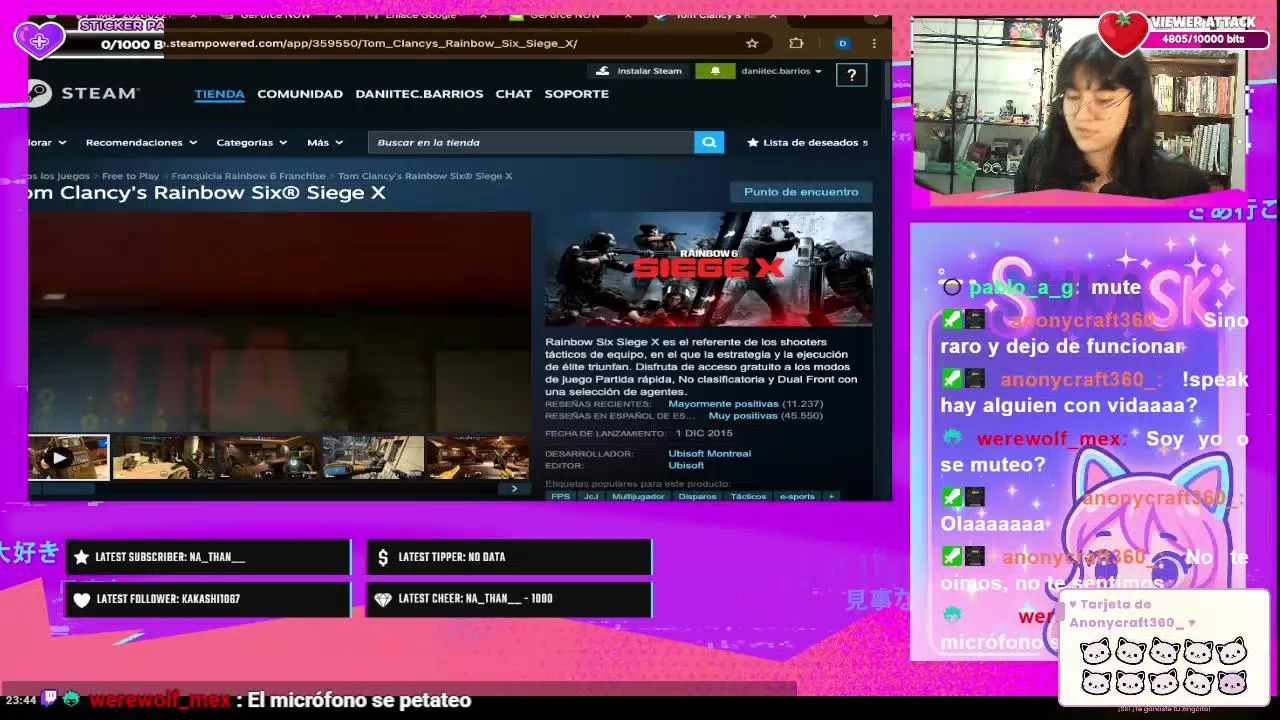The height and width of the screenshot is (720, 1280).
Task: Click the green notification bell
Action: 714,71
